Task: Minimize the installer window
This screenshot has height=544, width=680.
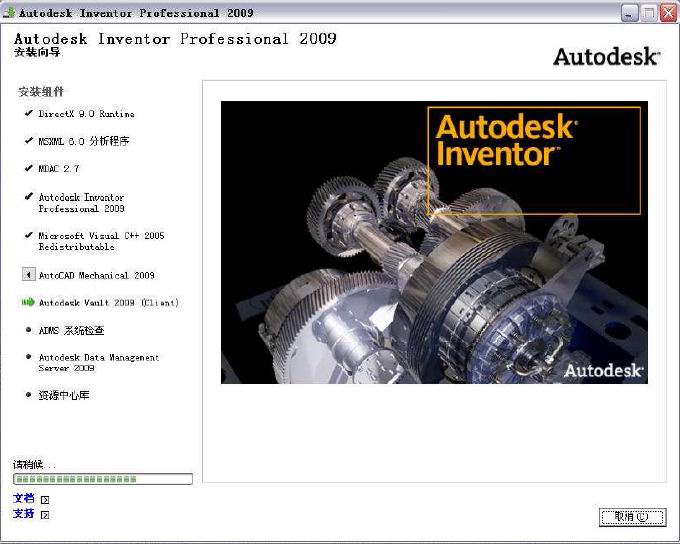Action: pos(630,13)
